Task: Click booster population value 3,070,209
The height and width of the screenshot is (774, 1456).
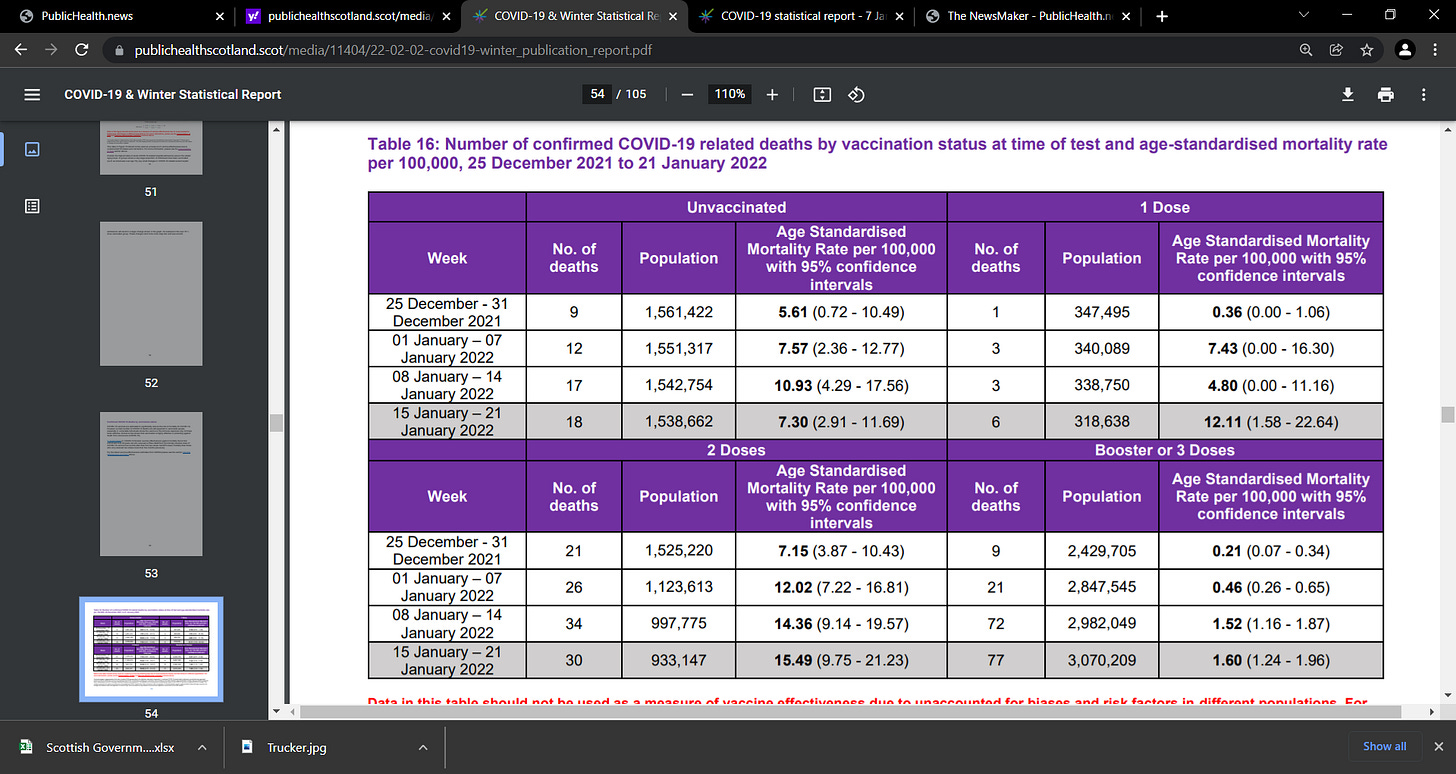Action: (x=1101, y=660)
